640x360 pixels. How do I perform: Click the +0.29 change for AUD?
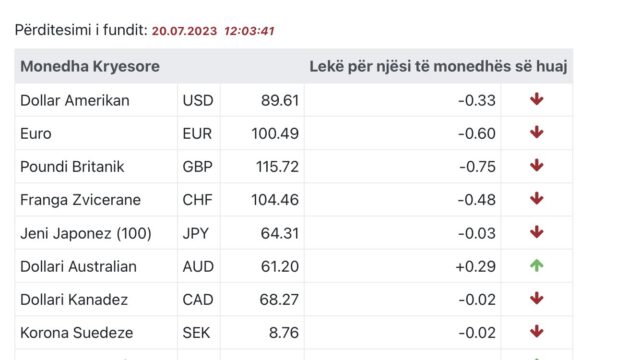476,267
